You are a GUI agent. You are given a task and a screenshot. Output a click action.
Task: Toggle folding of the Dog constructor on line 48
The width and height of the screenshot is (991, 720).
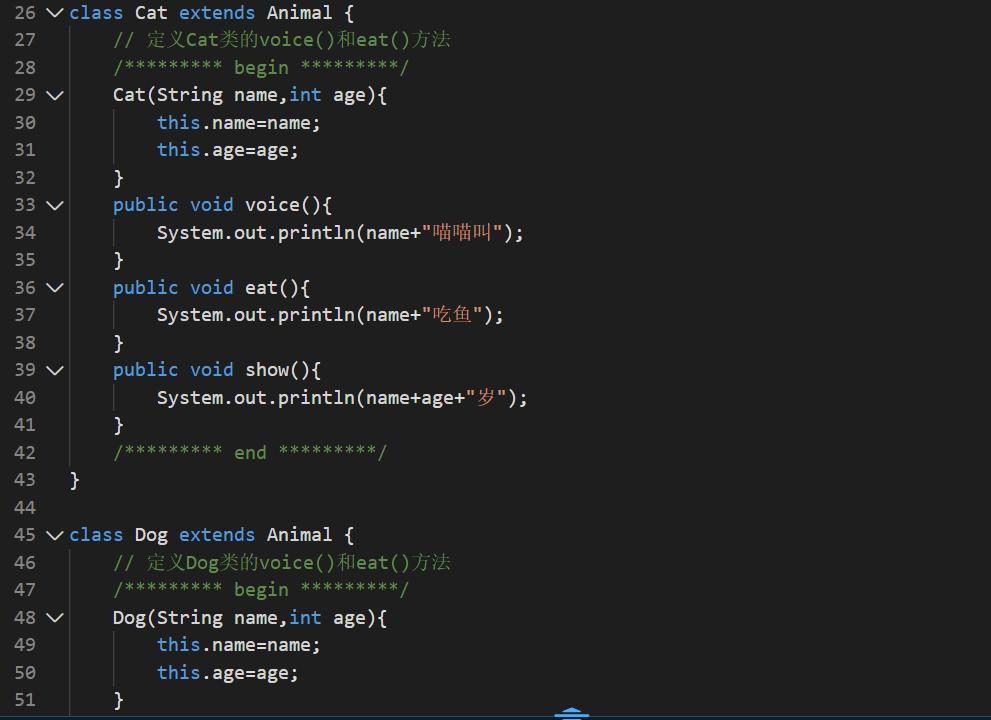pyautogui.click(x=55, y=617)
